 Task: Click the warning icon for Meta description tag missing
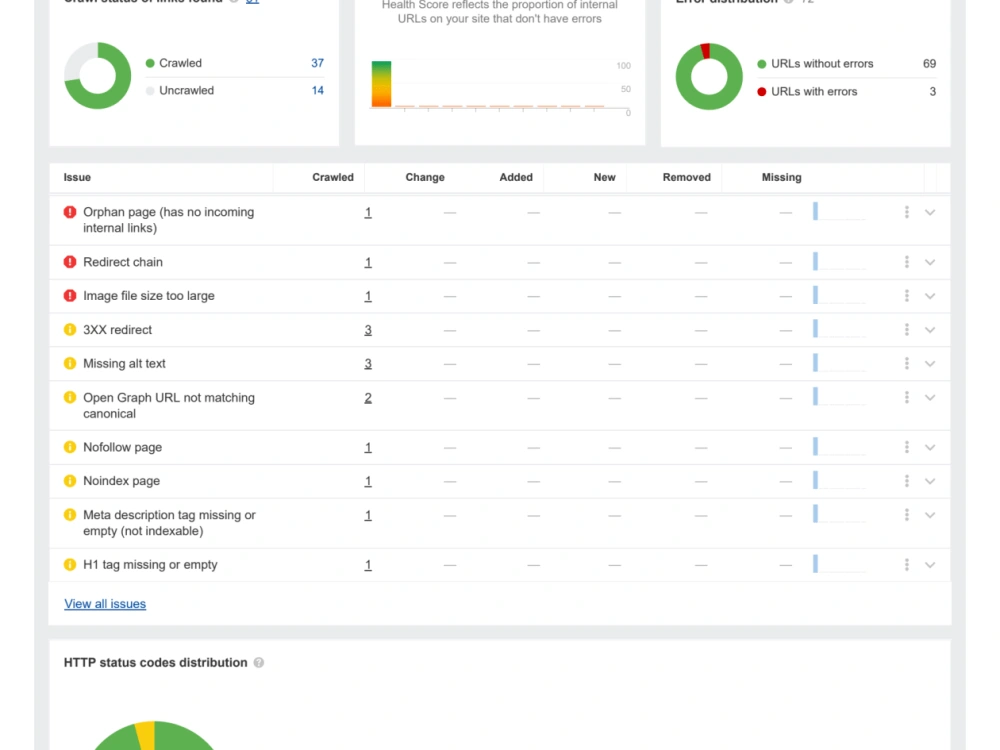(70, 515)
